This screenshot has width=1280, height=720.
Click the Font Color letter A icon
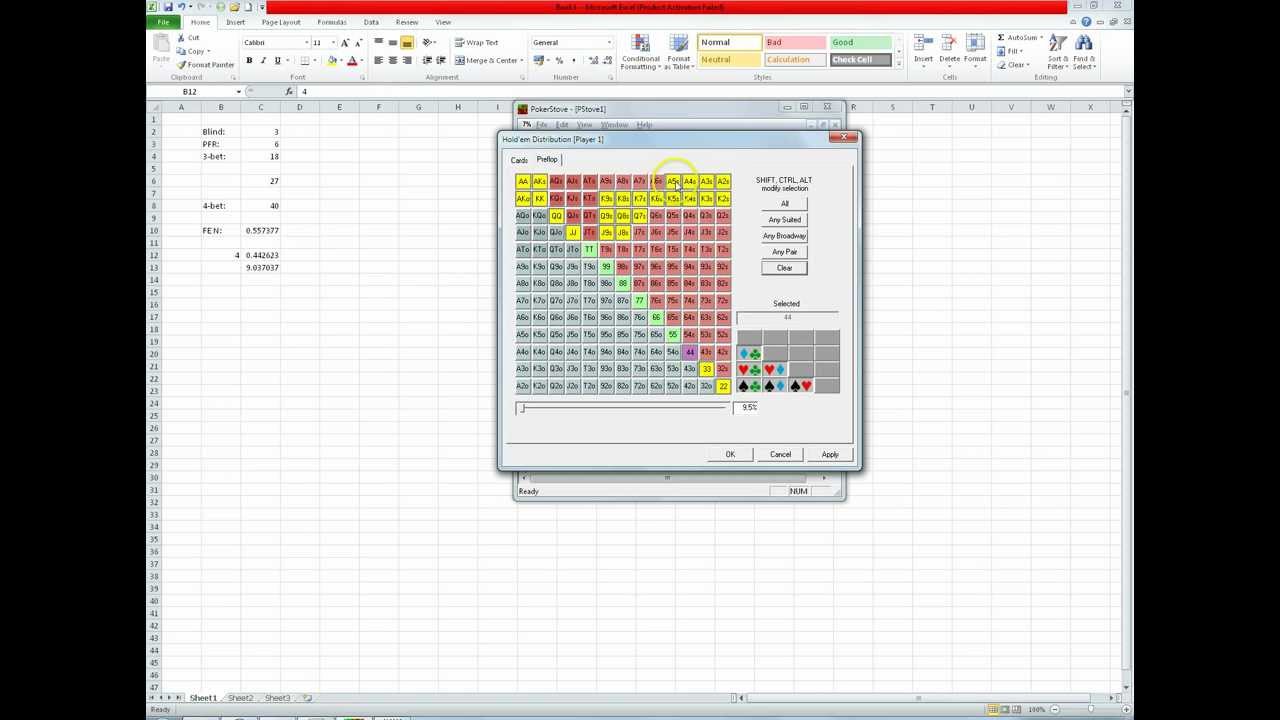pyautogui.click(x=351, y=61)
